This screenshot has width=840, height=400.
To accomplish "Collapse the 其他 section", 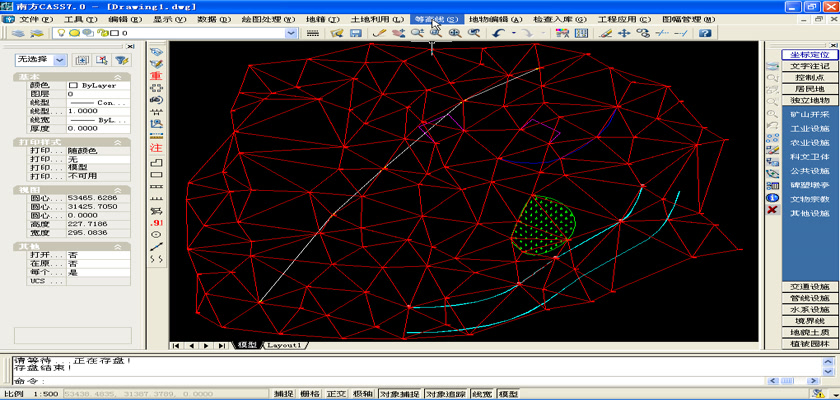I will click(118, 247).
